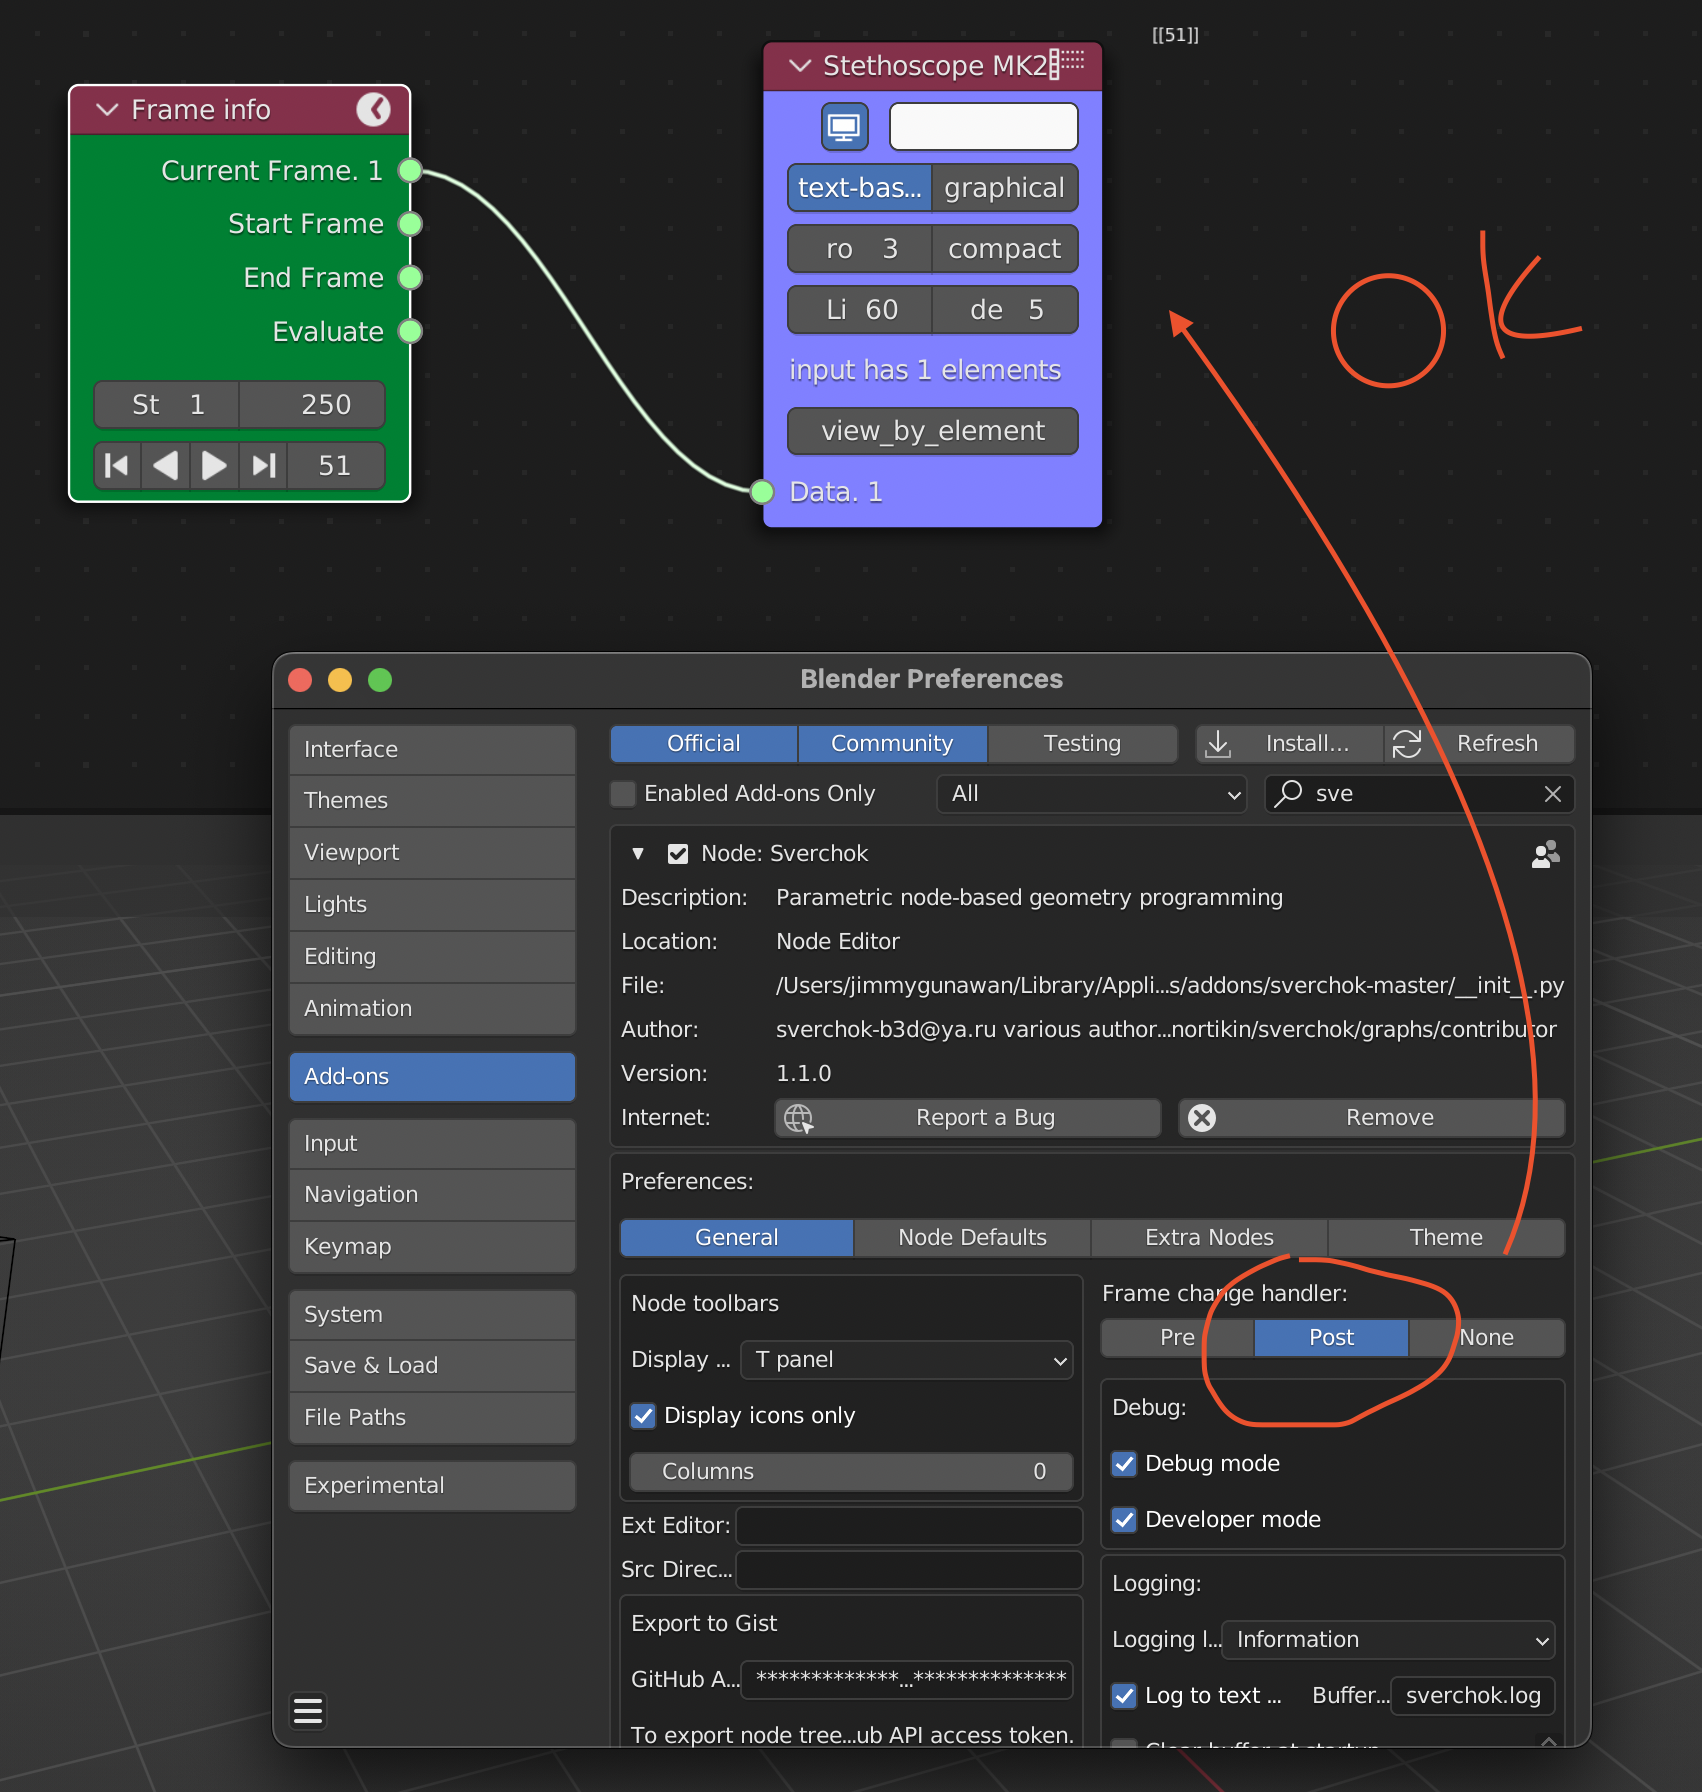Set frame change handler to None

[1486, 1338]
